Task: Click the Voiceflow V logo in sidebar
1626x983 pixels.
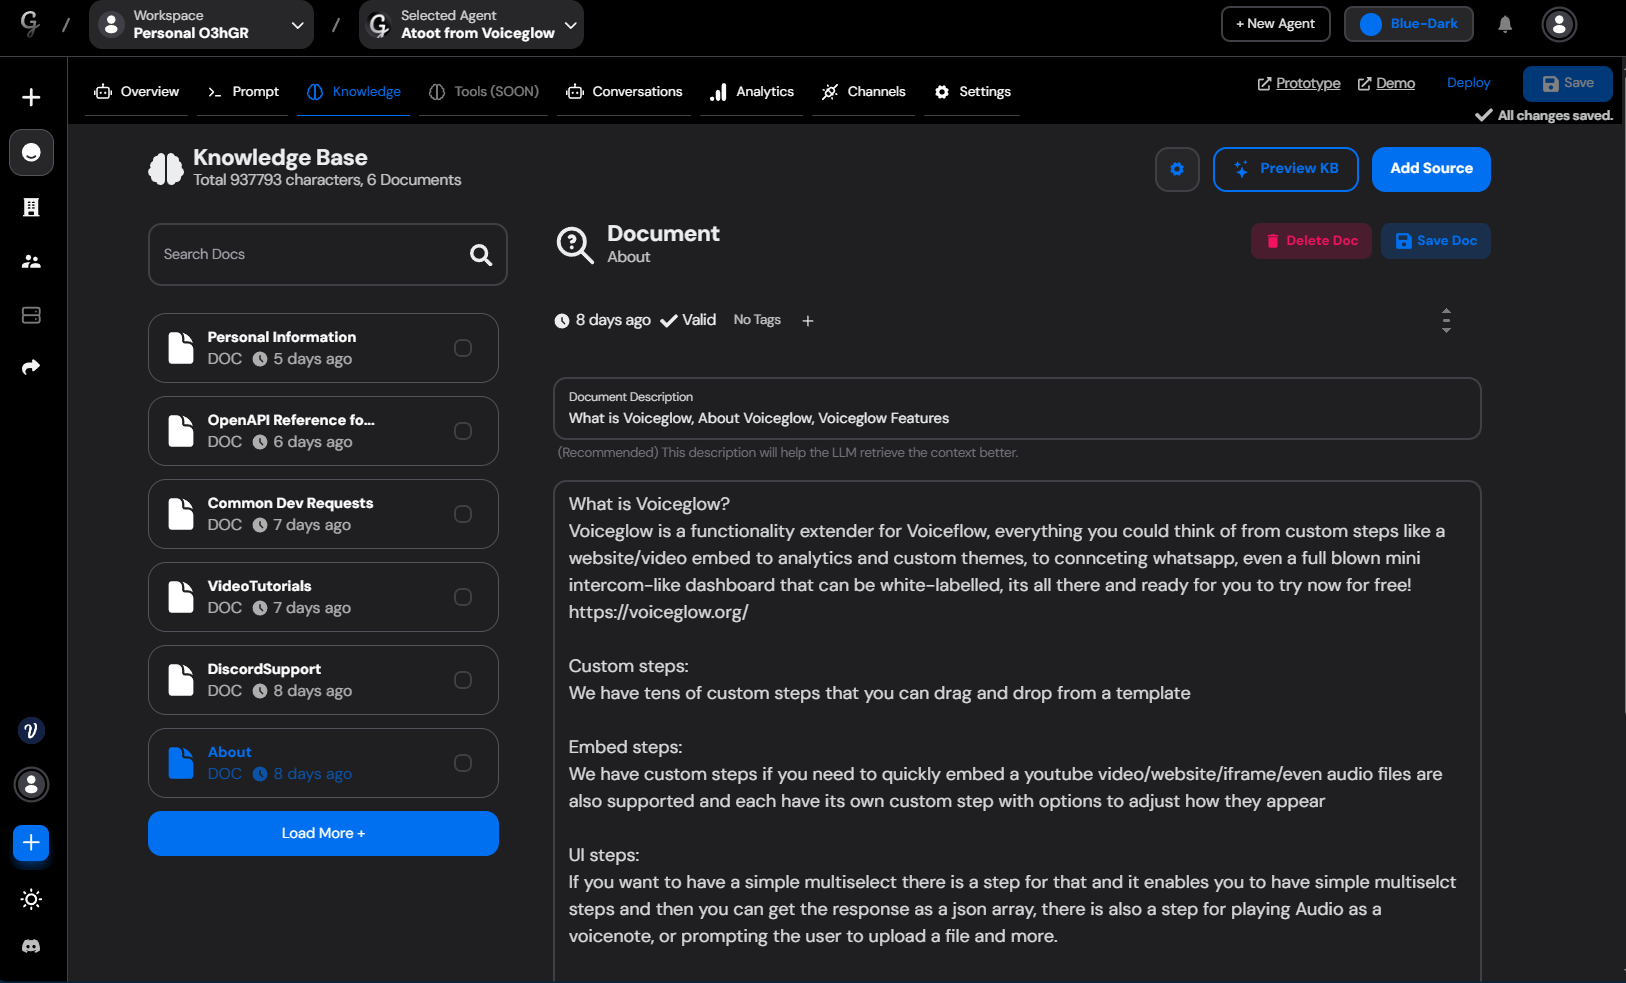Action: tap(31, 731)
